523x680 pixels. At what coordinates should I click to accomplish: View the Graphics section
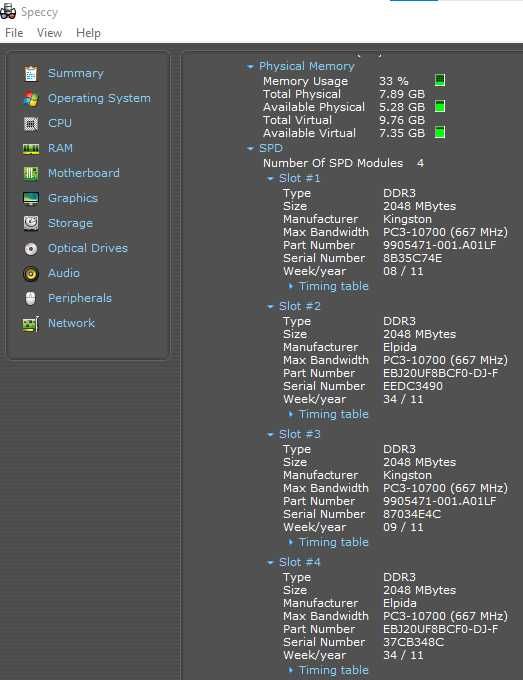[x=72, y=198]
